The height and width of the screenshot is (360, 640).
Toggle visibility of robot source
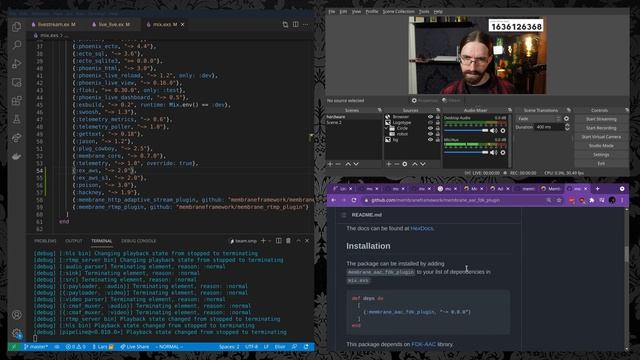click(430, 134)
